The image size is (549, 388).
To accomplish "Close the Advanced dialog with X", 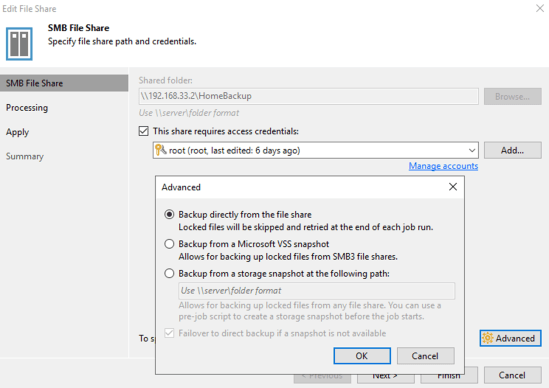I will click(x=453, y=187).
